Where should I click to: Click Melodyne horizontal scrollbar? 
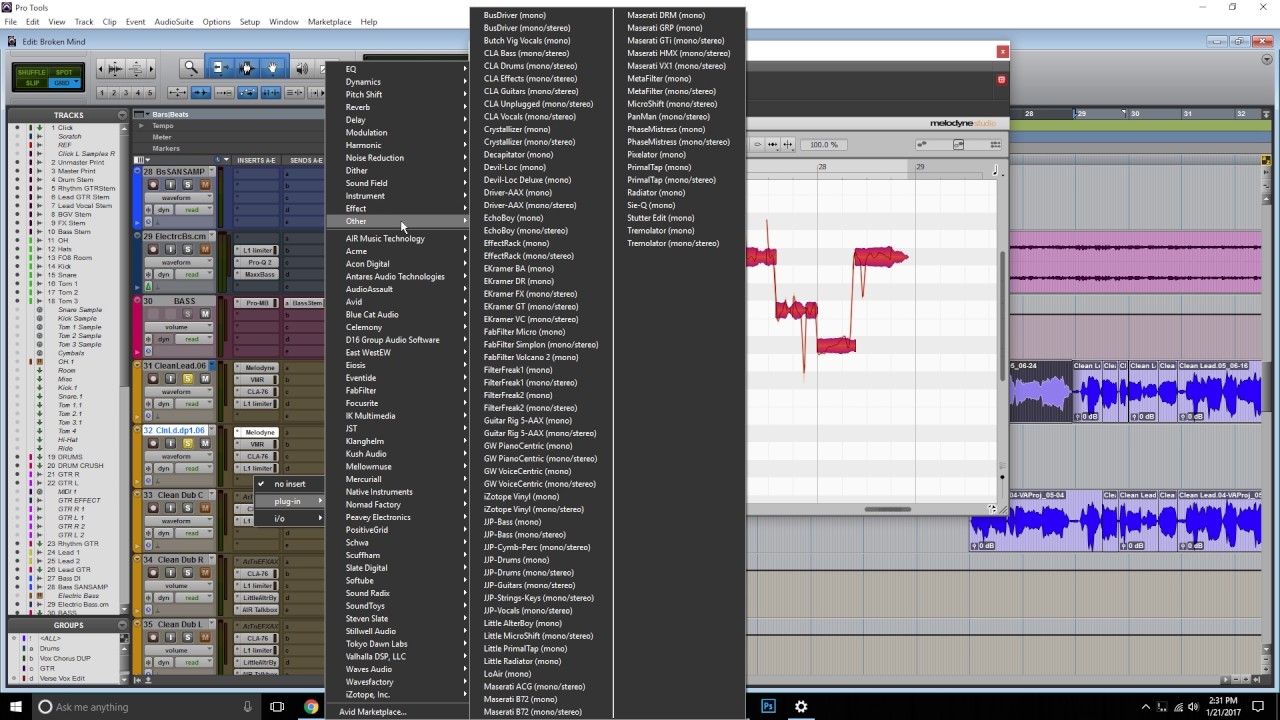(886, 509)
